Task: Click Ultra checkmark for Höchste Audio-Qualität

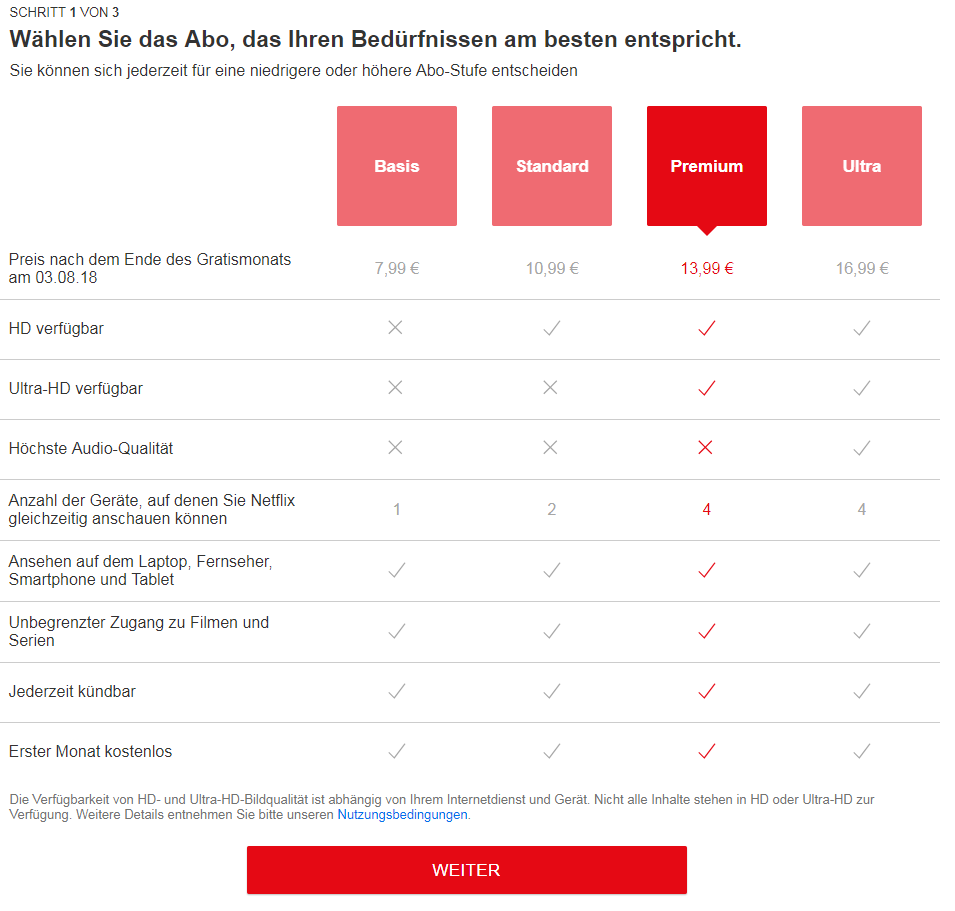Action: pyautogui.click(x=862, y=448)
